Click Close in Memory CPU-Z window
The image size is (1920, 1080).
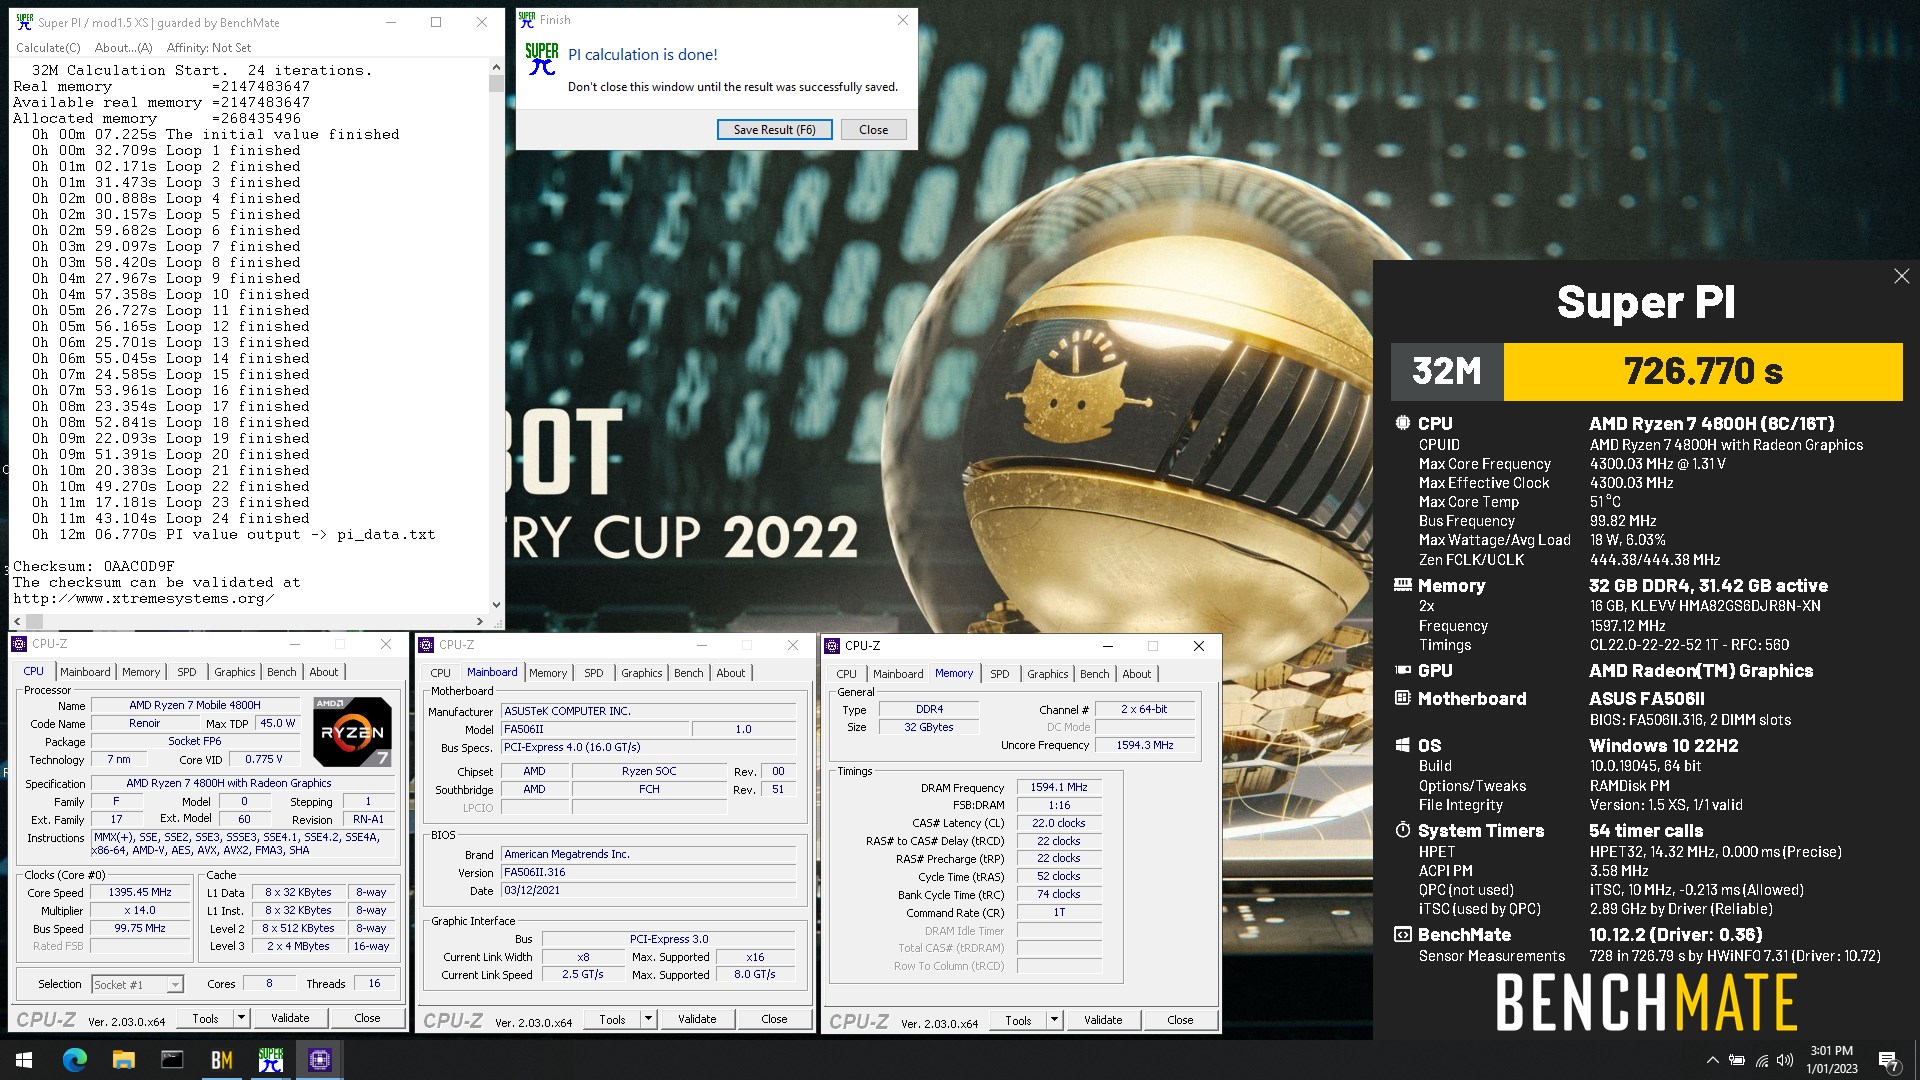click(1180, 1020)
